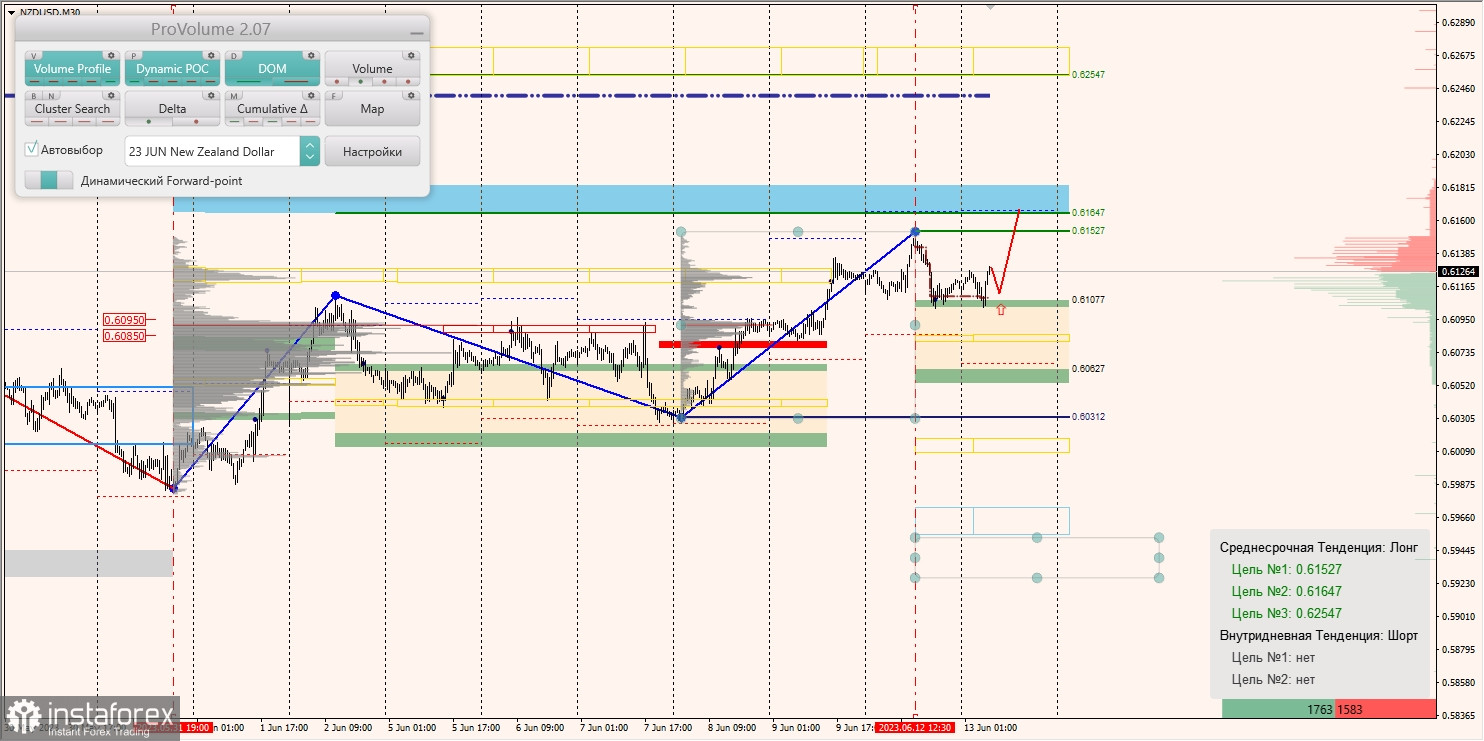This screenshot has height=741, width=1484.
Task: Select red-line segment under DOM button
Action: [x=296, y=82]
